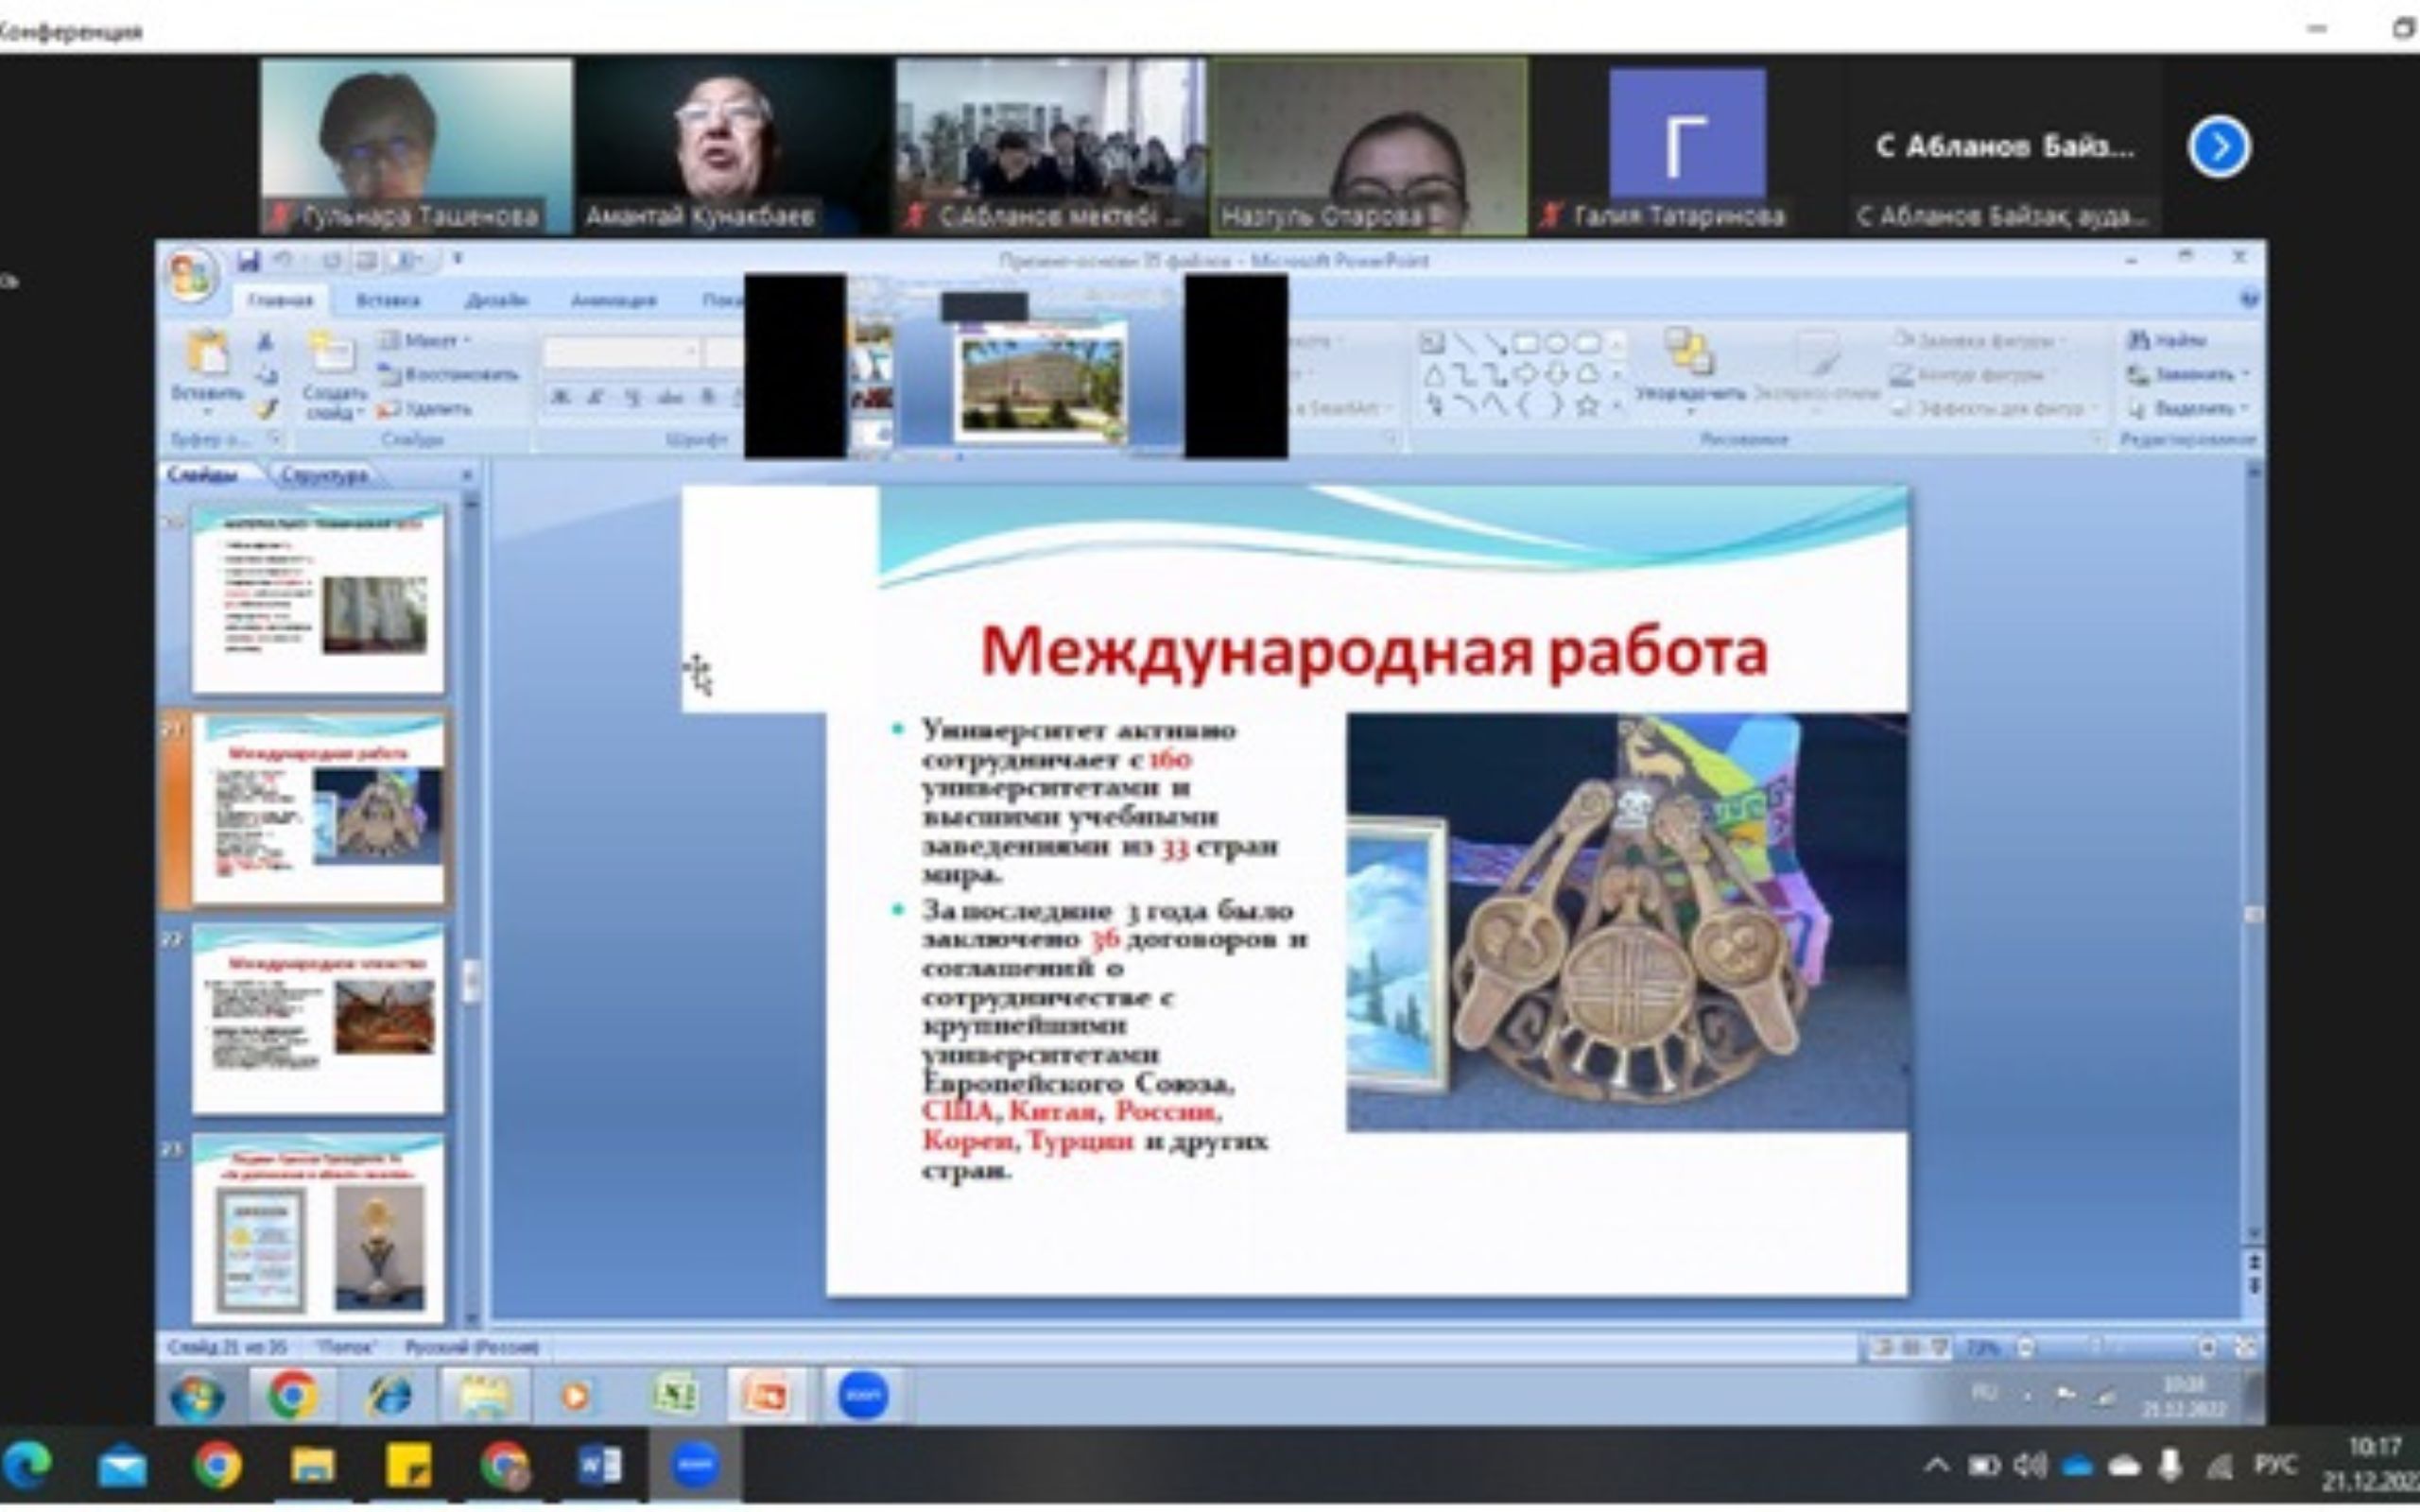Expand the Replace (Заменить) dropdown arrow

pyautogui.click(x=2246, y=374)
